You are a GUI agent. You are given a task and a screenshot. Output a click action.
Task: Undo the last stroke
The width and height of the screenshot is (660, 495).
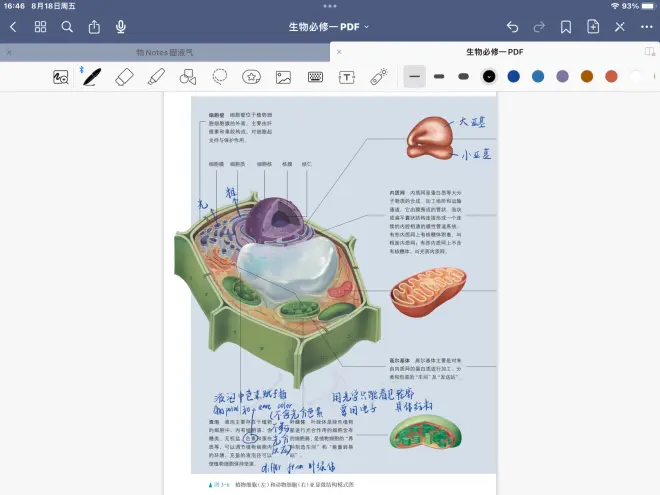click(512, 27)
